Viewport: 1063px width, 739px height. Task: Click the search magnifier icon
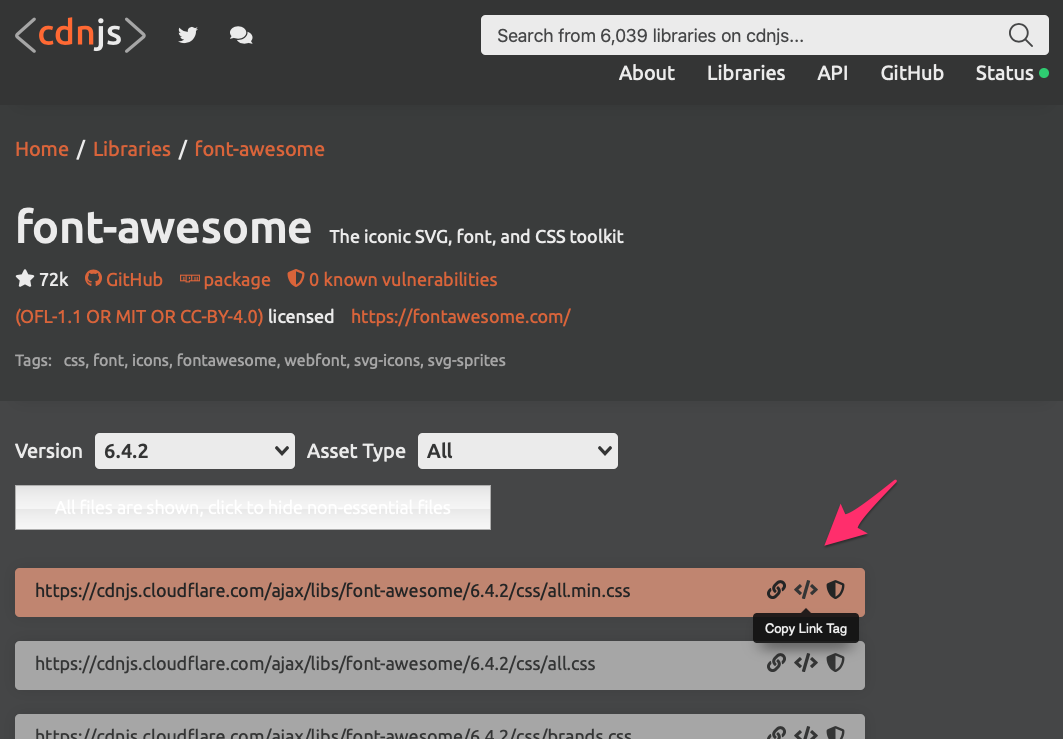point(1020,35)
